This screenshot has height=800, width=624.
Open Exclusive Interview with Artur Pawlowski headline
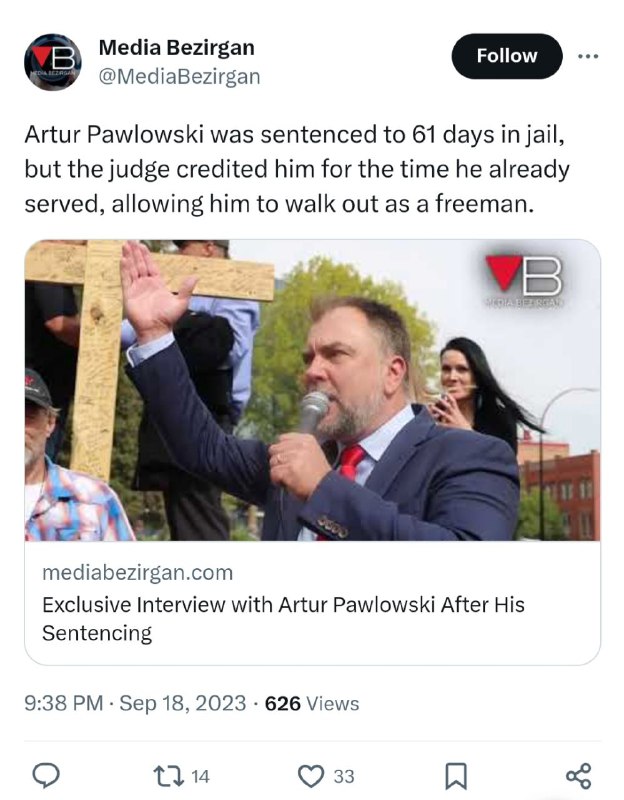click(283, 618)
